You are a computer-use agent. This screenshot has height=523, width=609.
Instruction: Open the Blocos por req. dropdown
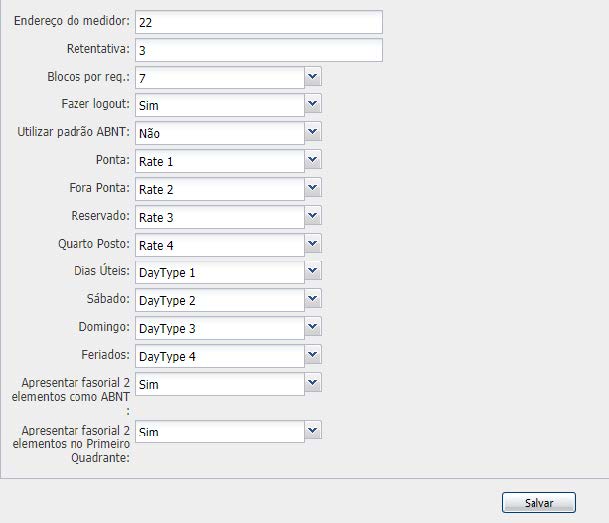[x=313, y=77]
